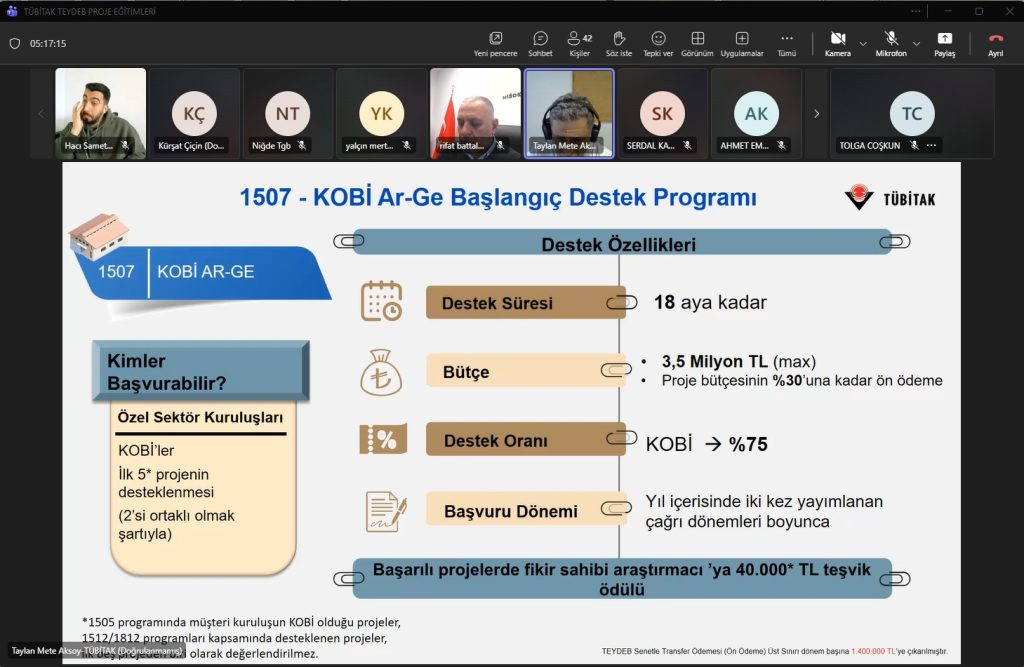Open Uygulamalar apps panel
This screenshot has width=1024, height=667.
pos(742,43)
